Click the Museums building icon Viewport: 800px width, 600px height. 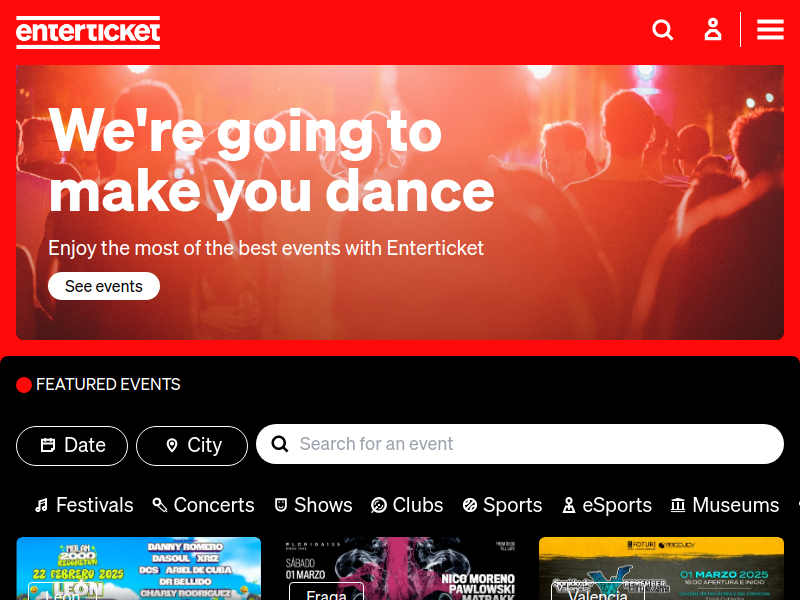coord(678,505)
